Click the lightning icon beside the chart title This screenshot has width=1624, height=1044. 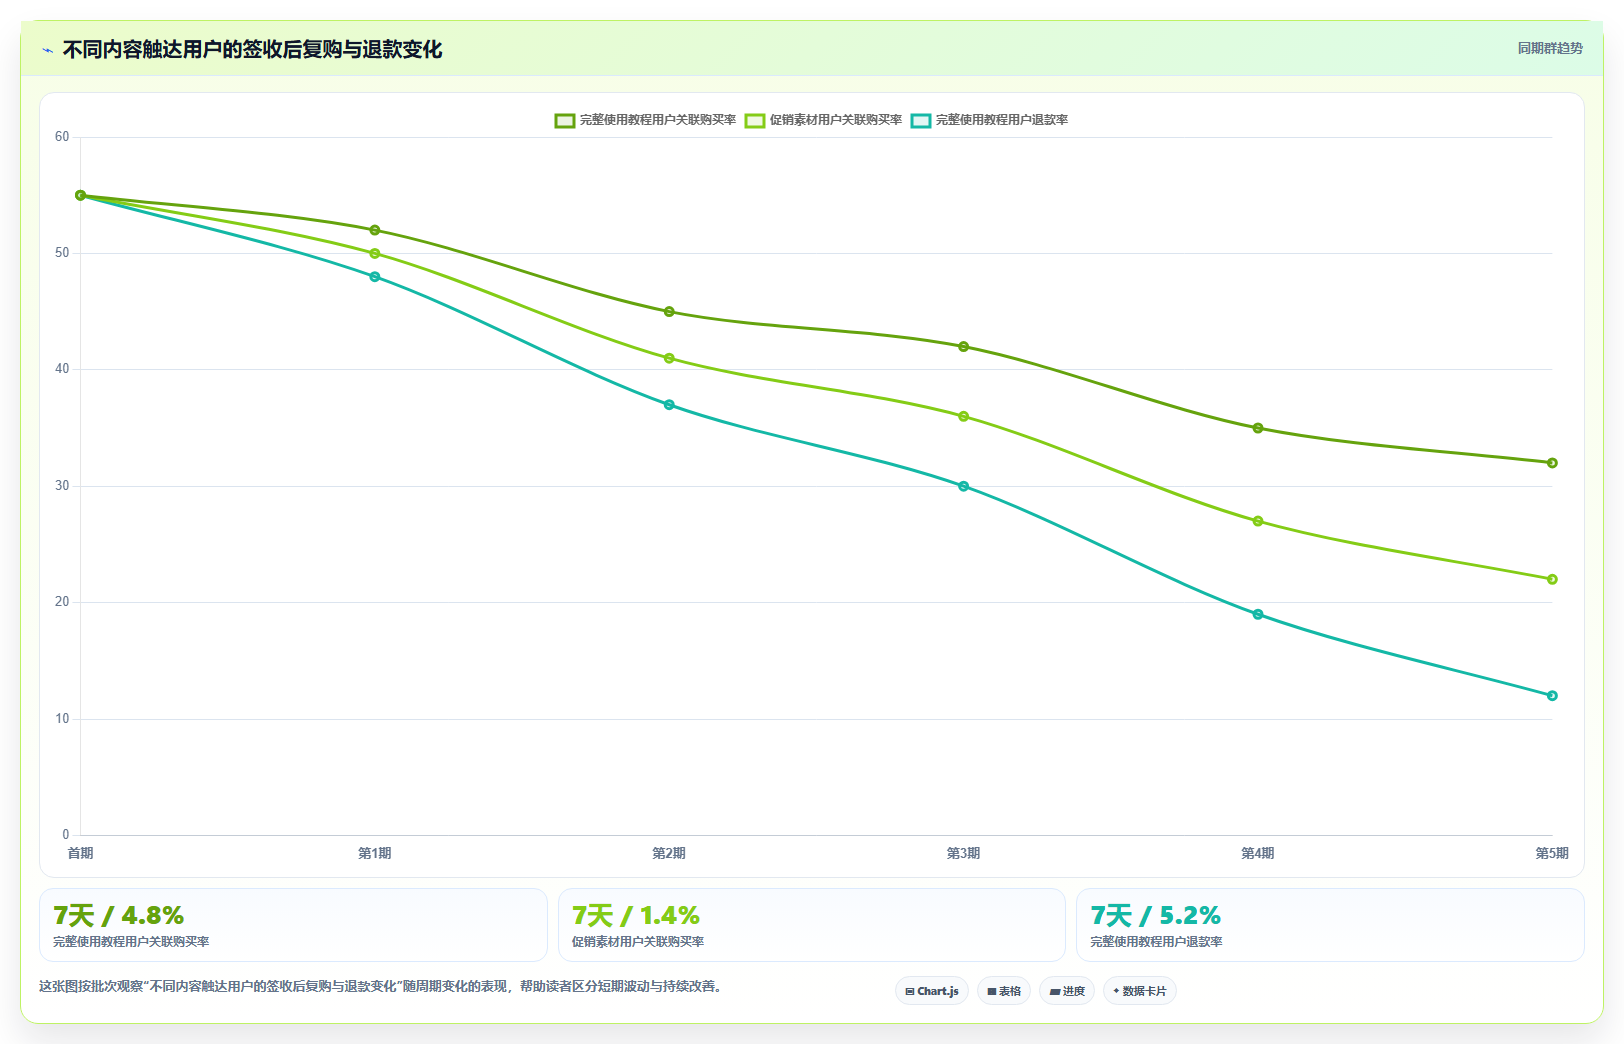47,50
